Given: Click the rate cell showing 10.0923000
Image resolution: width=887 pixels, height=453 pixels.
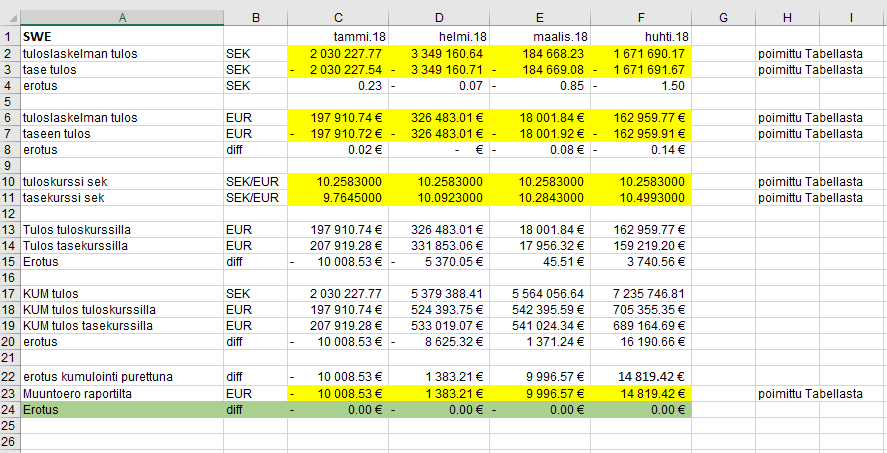Looking at the screenshot, I should pyautogui.click(x=439, y=198).
